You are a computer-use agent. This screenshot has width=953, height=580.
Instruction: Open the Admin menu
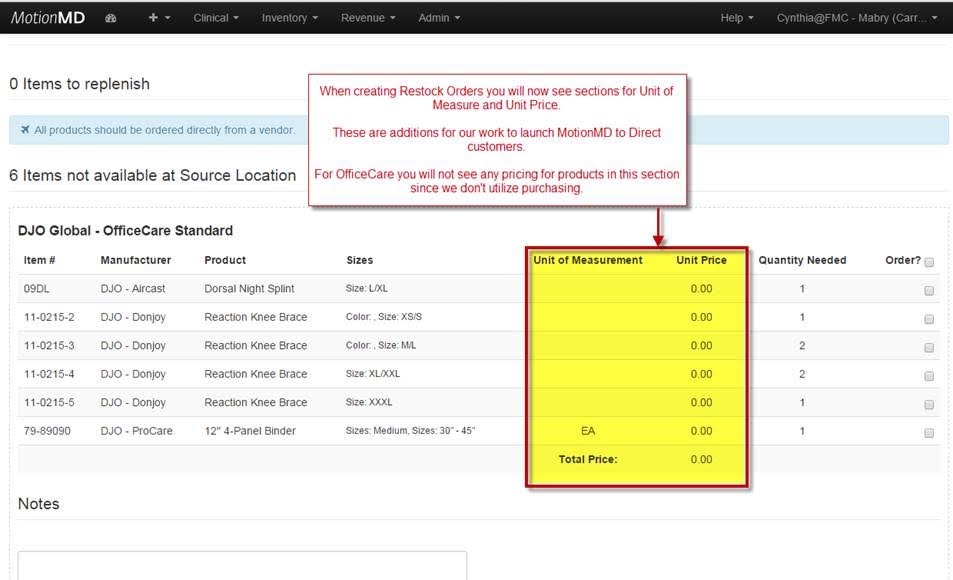pyautogui.click(x=439, y=18)
